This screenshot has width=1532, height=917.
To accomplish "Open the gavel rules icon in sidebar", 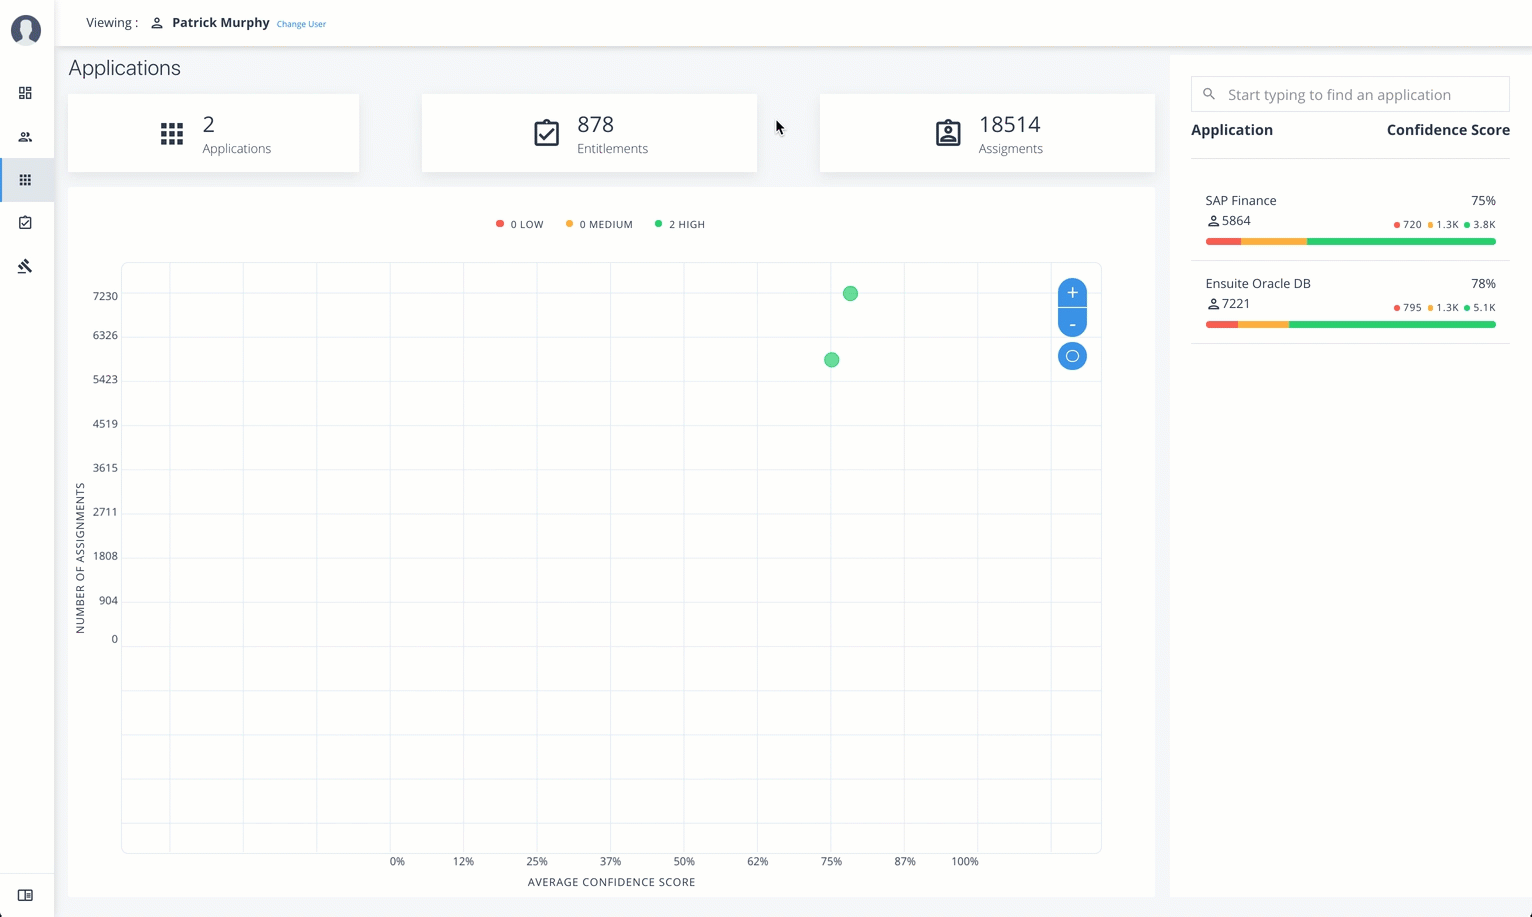I will point(25,266).
